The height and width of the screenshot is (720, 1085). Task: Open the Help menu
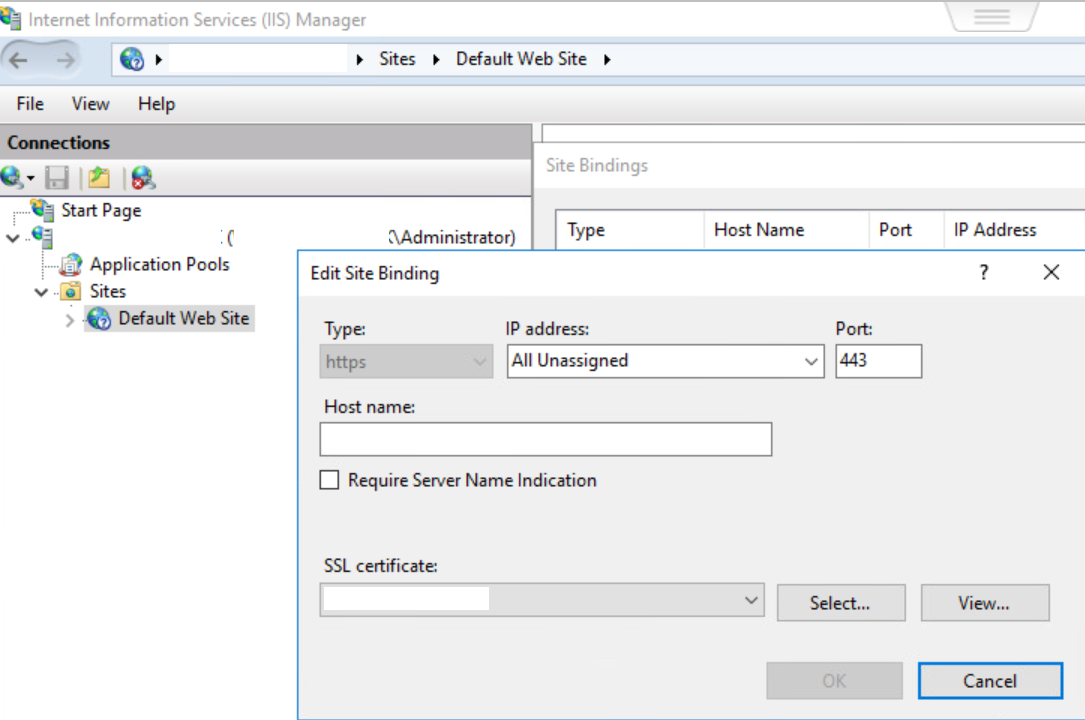(x=156, y=104)
